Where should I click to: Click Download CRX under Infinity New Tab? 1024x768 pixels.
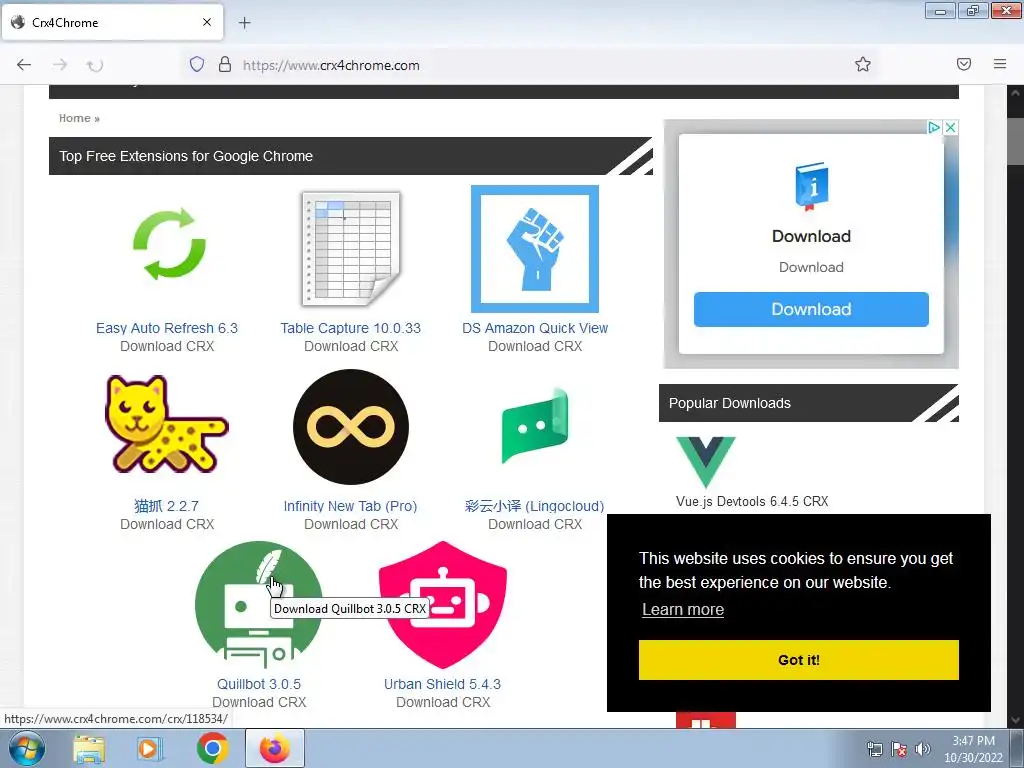click(x=351, y=524)
